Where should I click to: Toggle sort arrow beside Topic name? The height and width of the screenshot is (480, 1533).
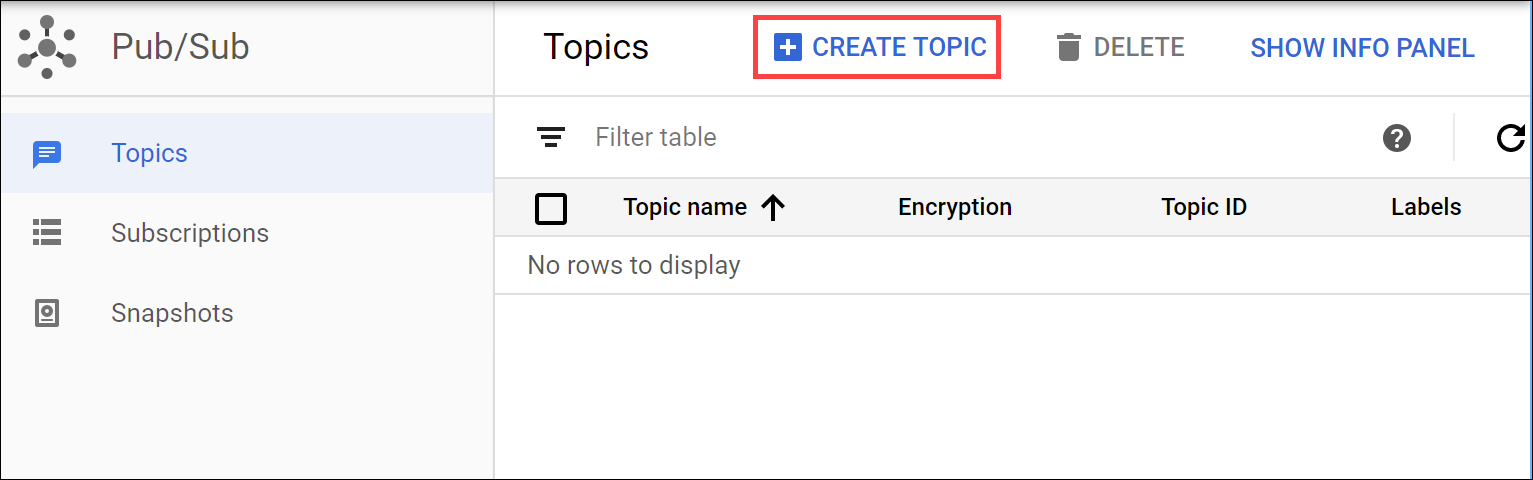pyautogui.click(x=773, y=207)
